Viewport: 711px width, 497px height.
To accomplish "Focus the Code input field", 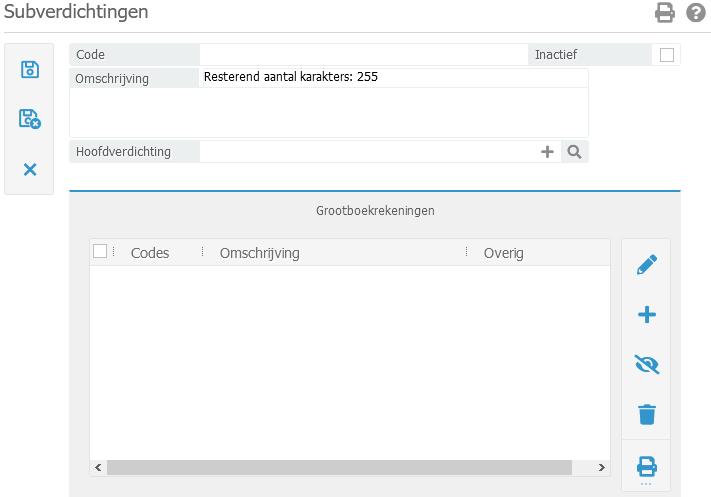I will click(363, 55).
